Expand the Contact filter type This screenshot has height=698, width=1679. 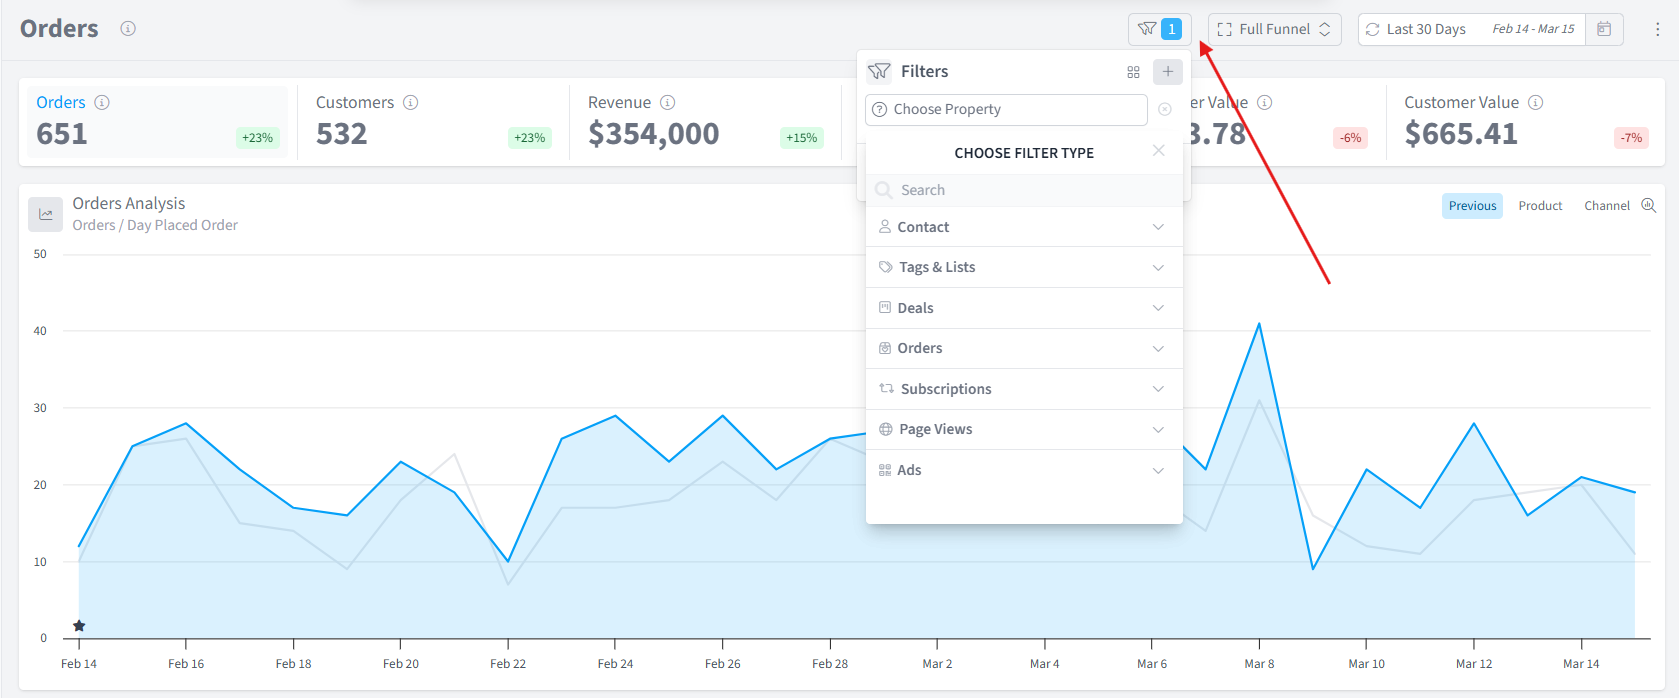[1024, 227]
